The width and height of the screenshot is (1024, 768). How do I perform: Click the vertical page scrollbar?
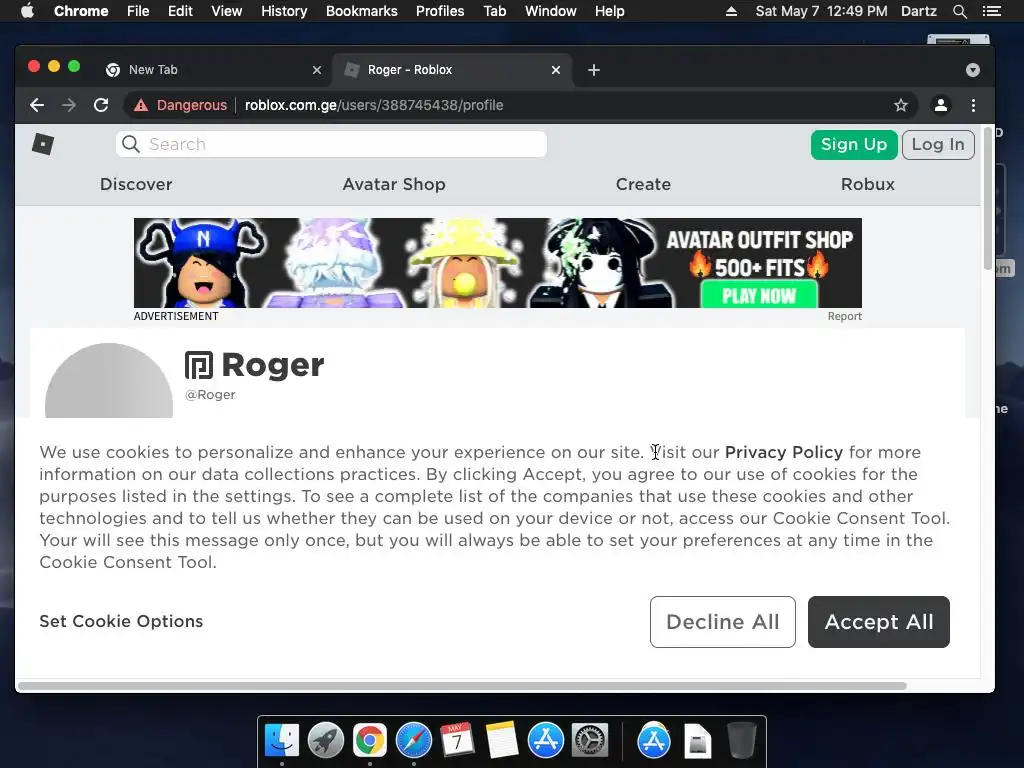[x=987, y=198]
